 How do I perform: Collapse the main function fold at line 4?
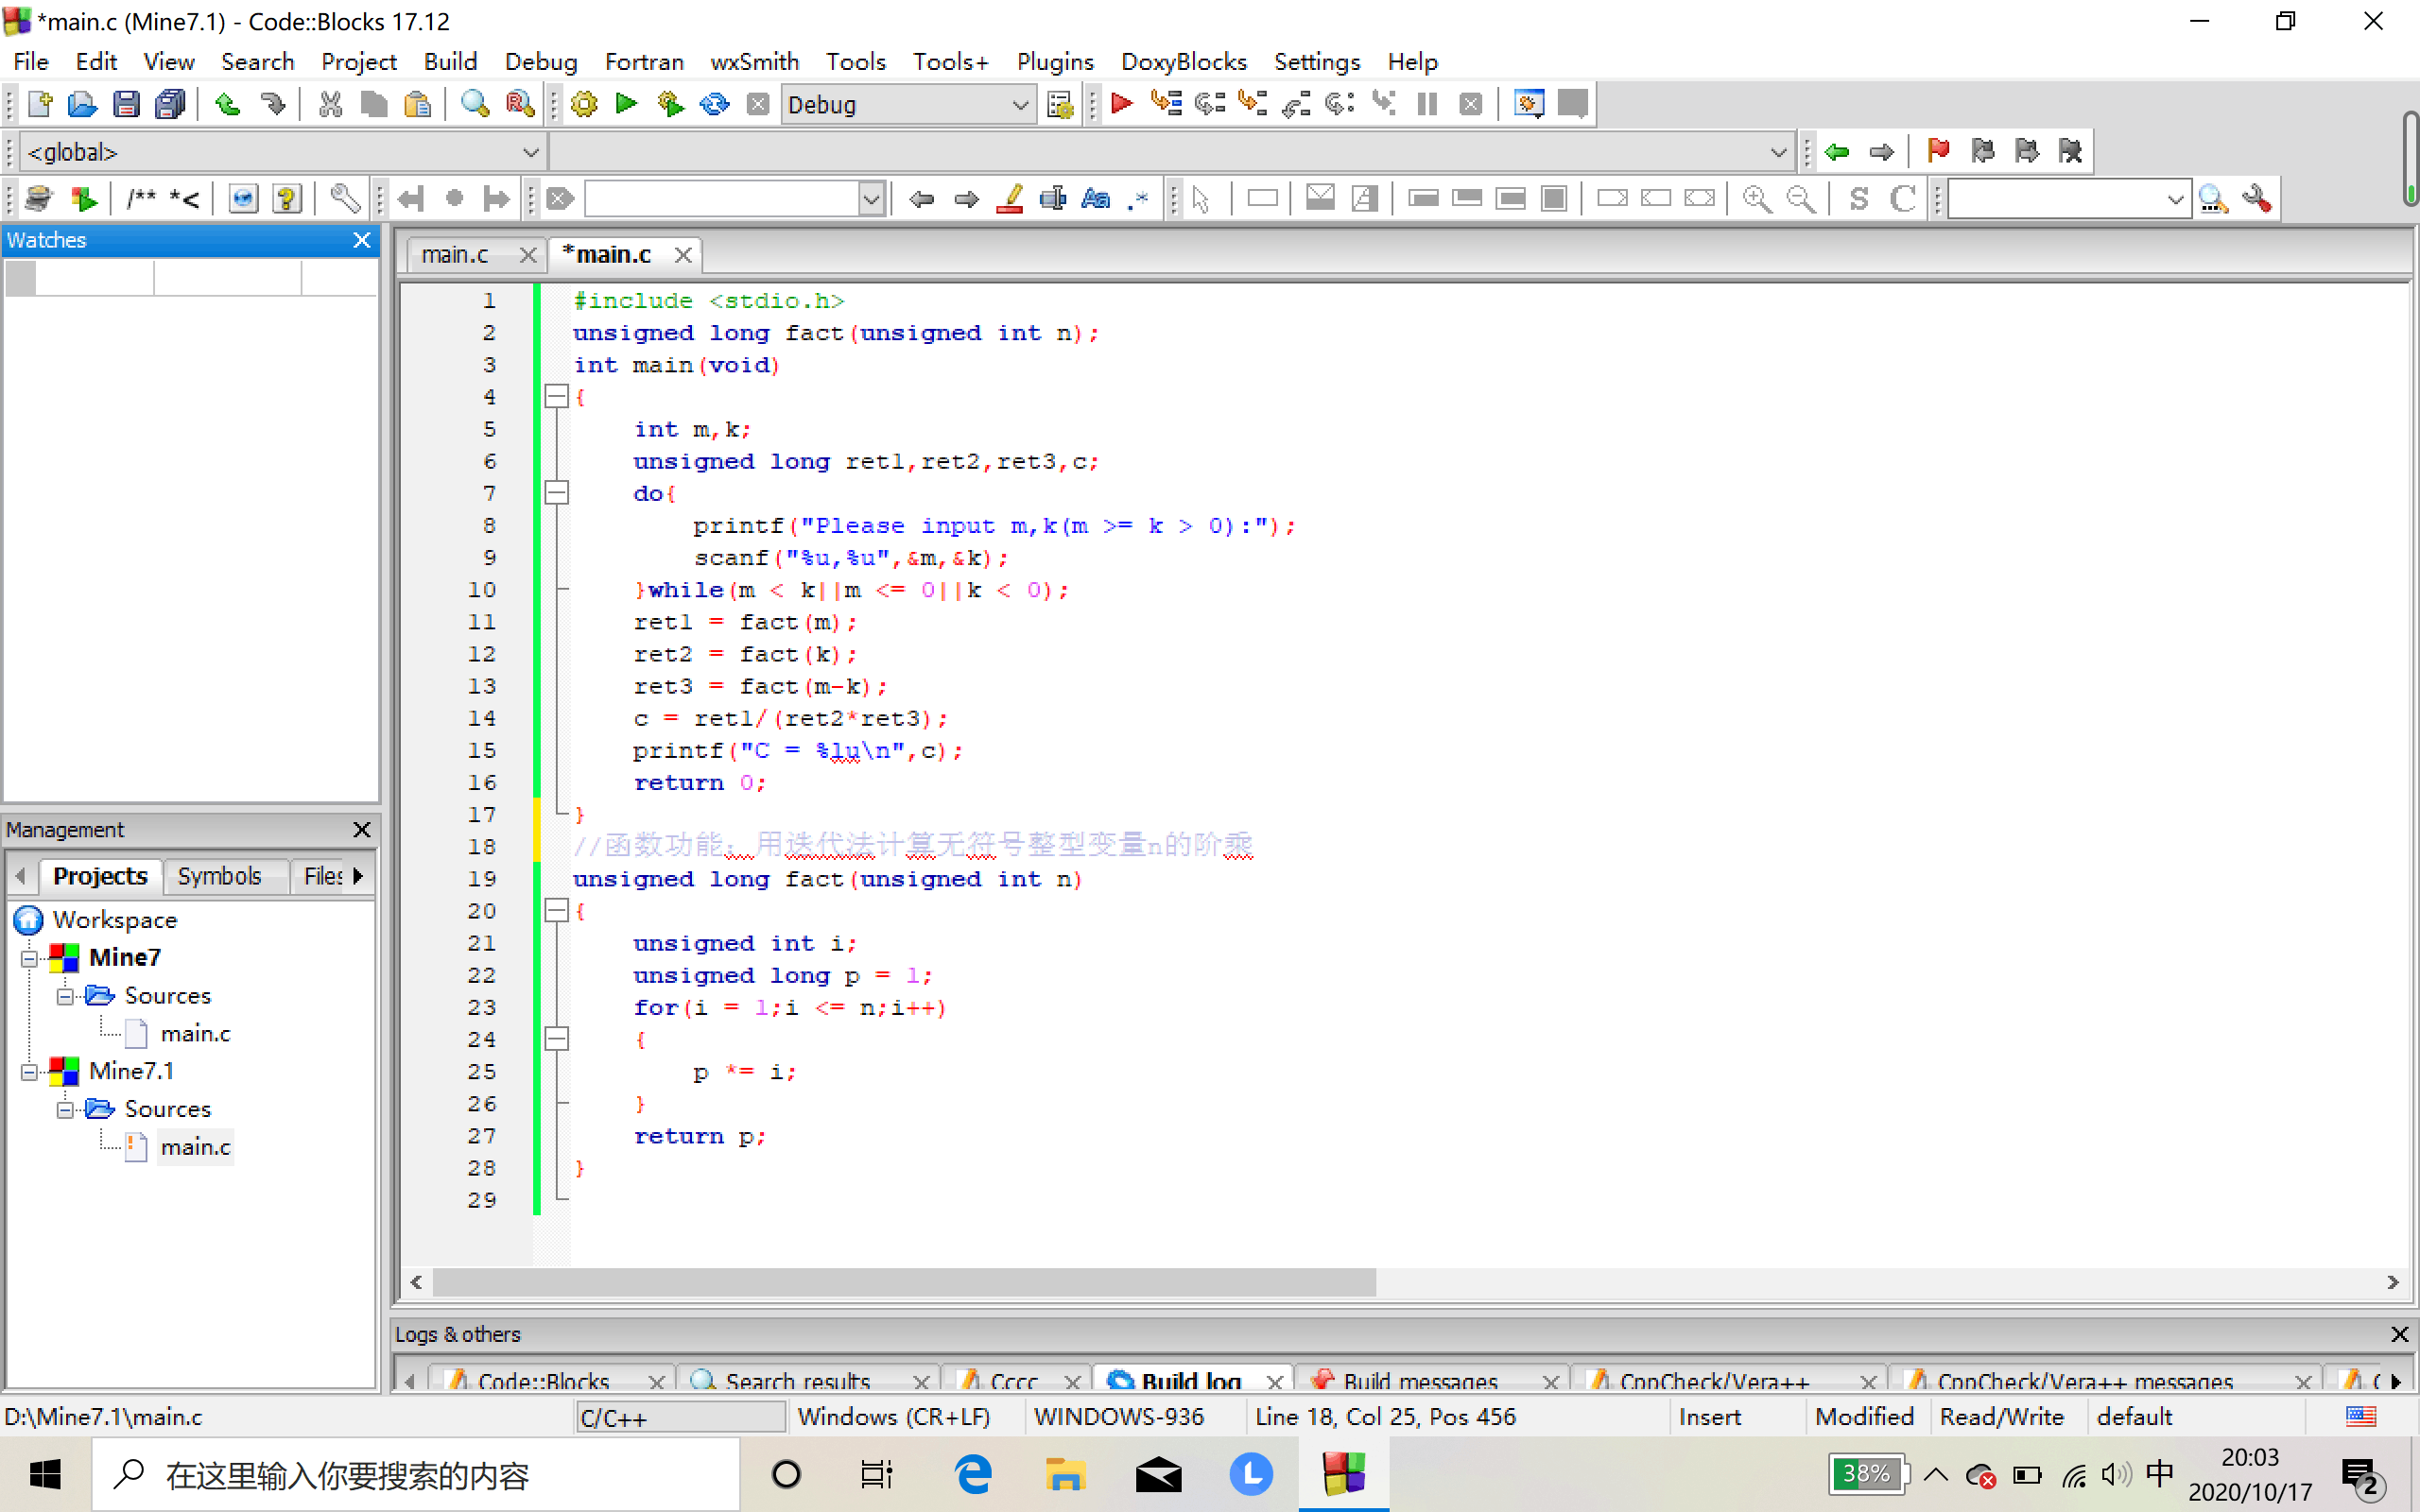click(x=557, y=396)
